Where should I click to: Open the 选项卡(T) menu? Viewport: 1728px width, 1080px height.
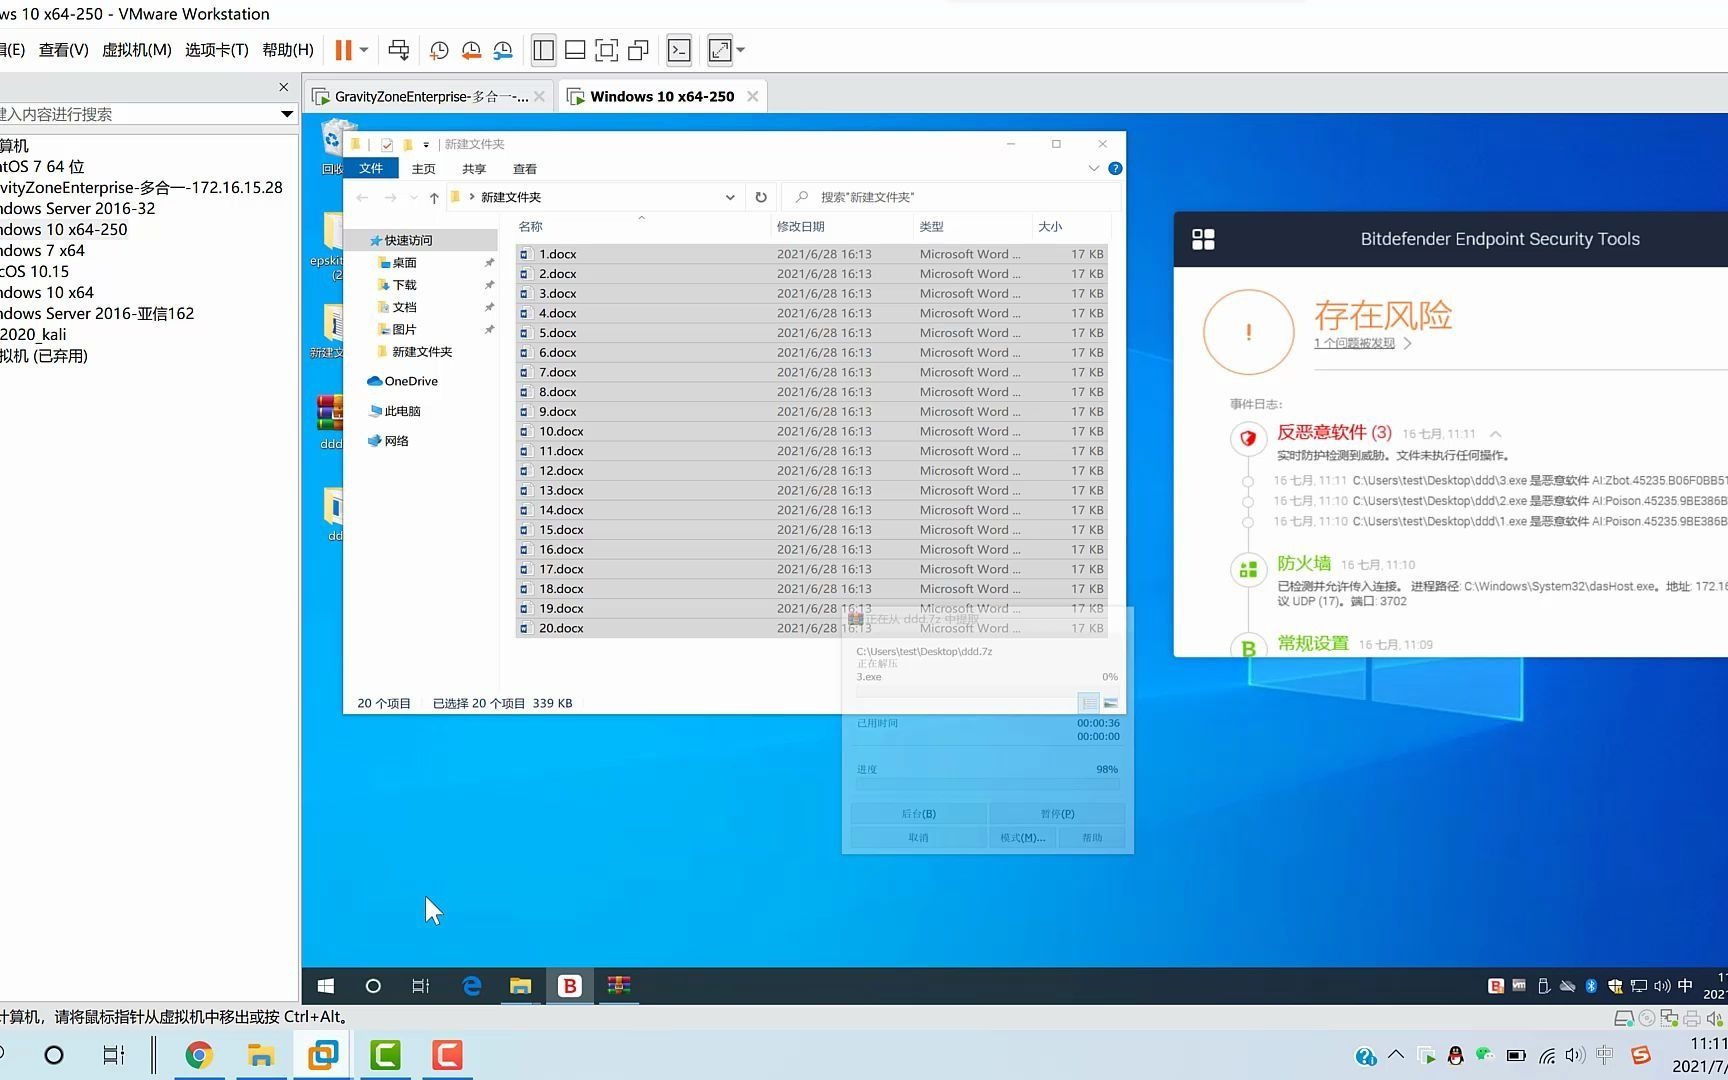pos(217,50)
